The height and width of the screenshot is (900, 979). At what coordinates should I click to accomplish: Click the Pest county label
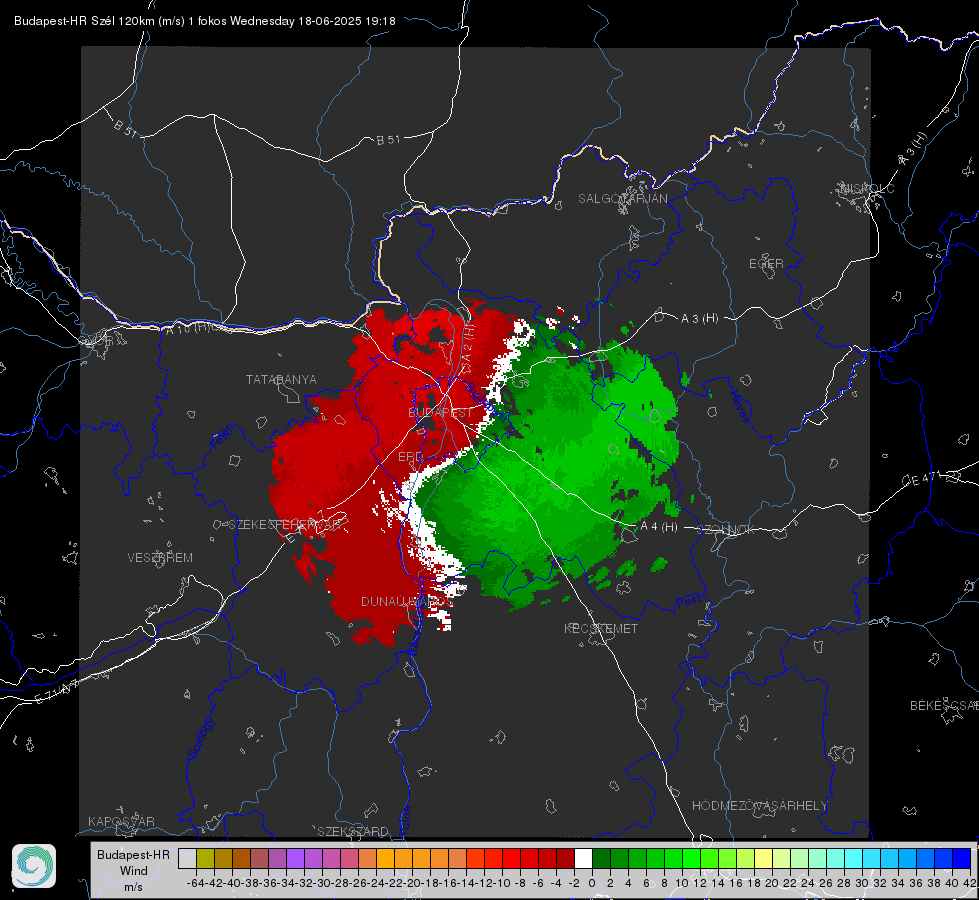(x=689, y=602)
